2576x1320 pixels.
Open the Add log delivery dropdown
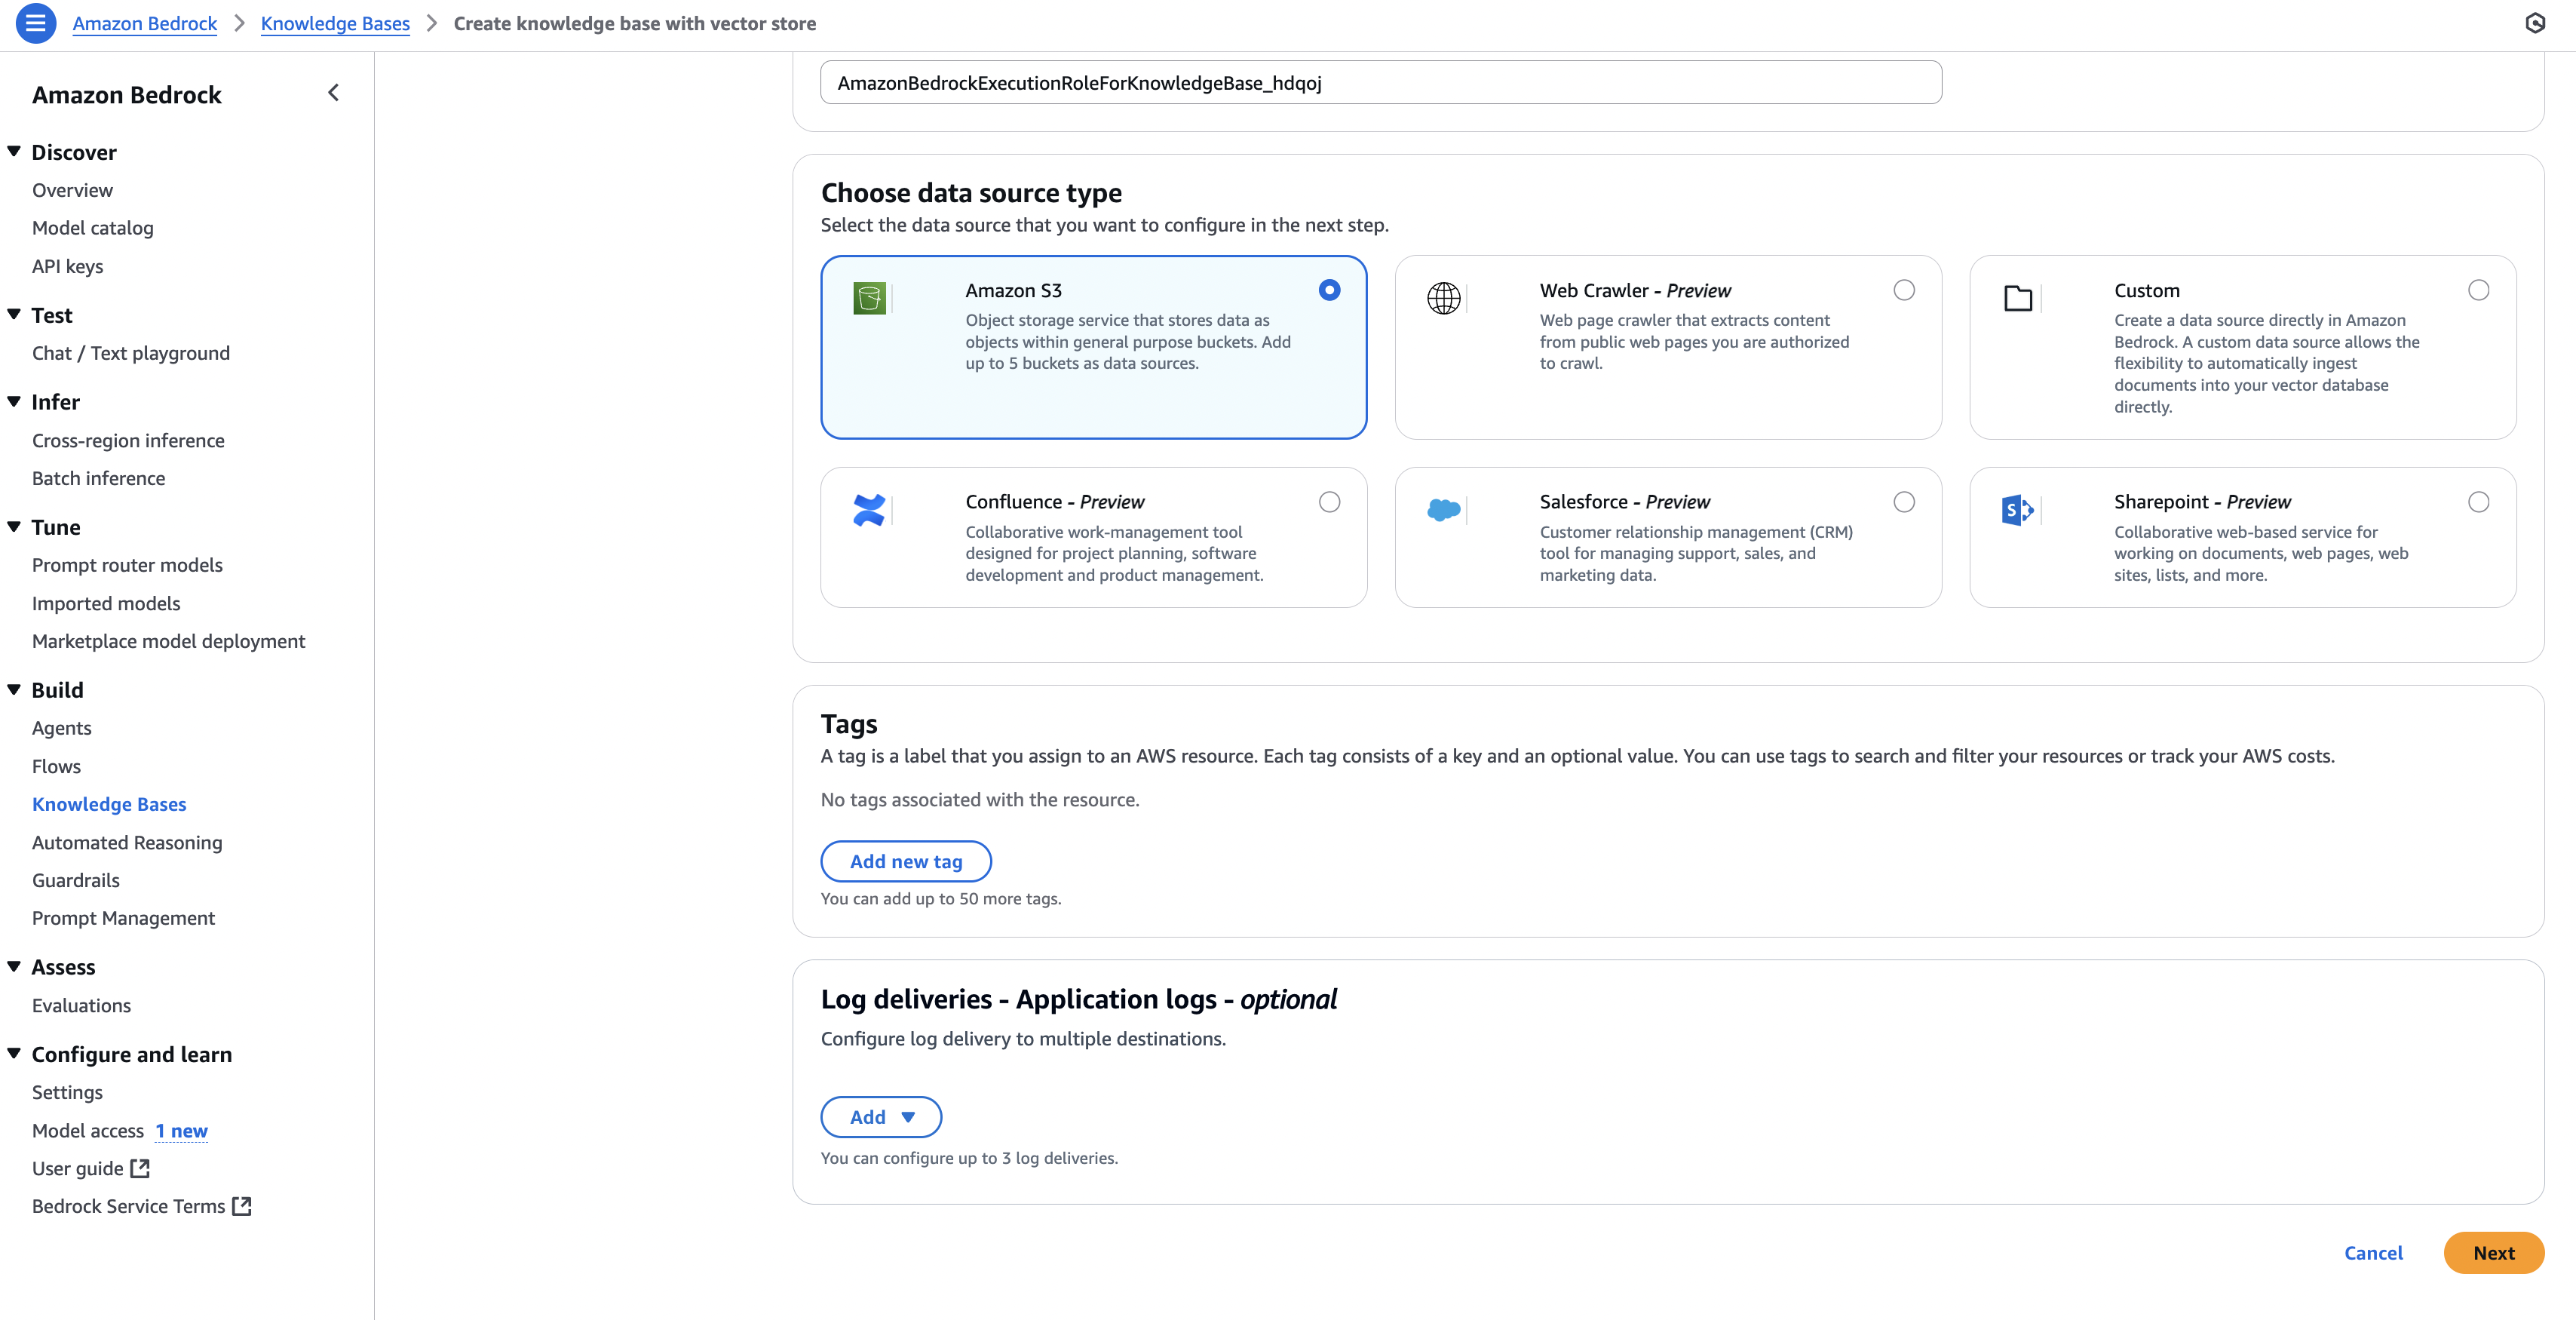(x=881, y=1117)
